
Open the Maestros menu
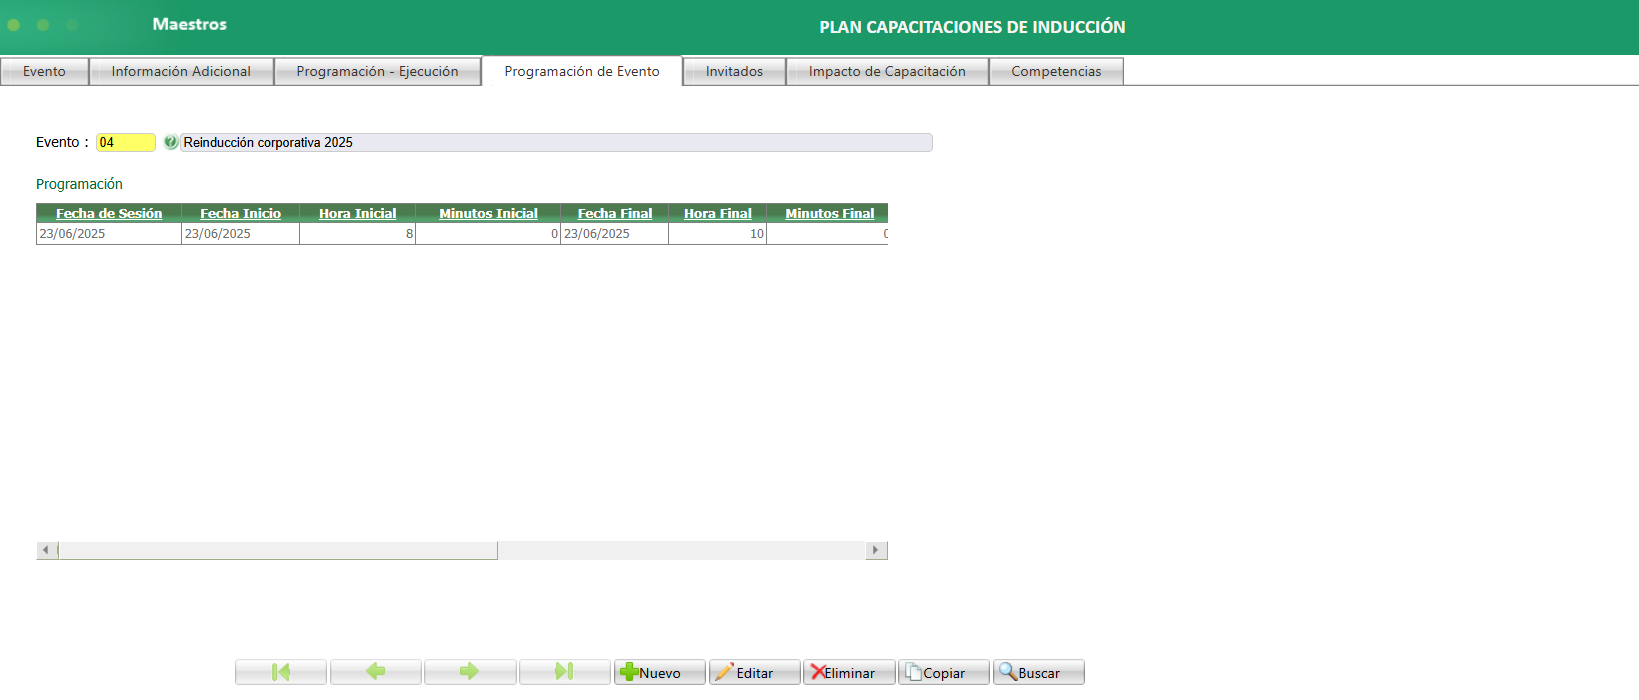pos(190,24)
